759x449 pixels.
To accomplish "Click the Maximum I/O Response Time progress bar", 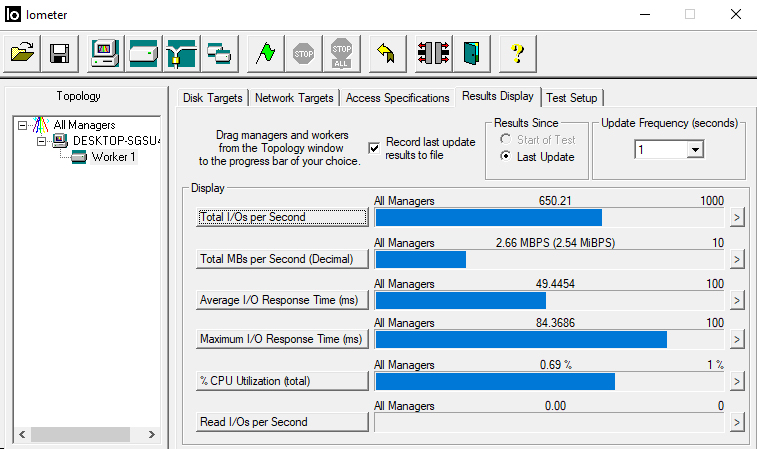I will coord(550,340).
